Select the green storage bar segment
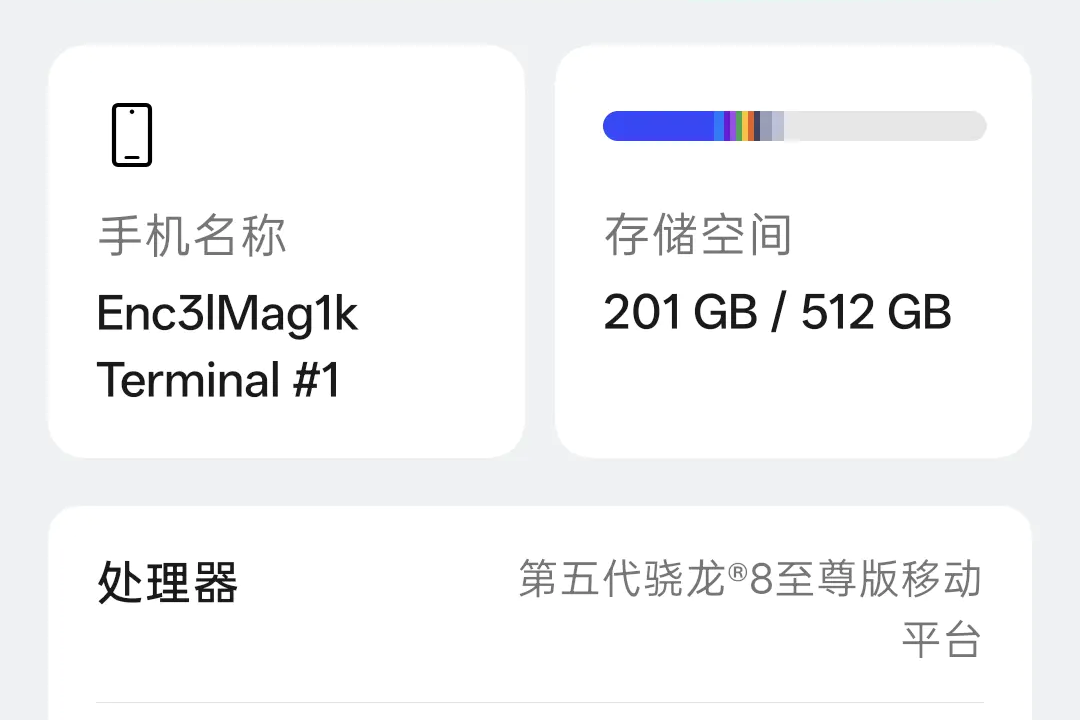 click(739, 126)
